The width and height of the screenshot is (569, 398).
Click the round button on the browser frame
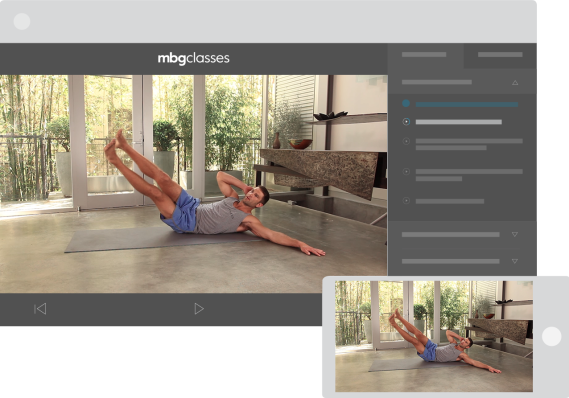22,21
